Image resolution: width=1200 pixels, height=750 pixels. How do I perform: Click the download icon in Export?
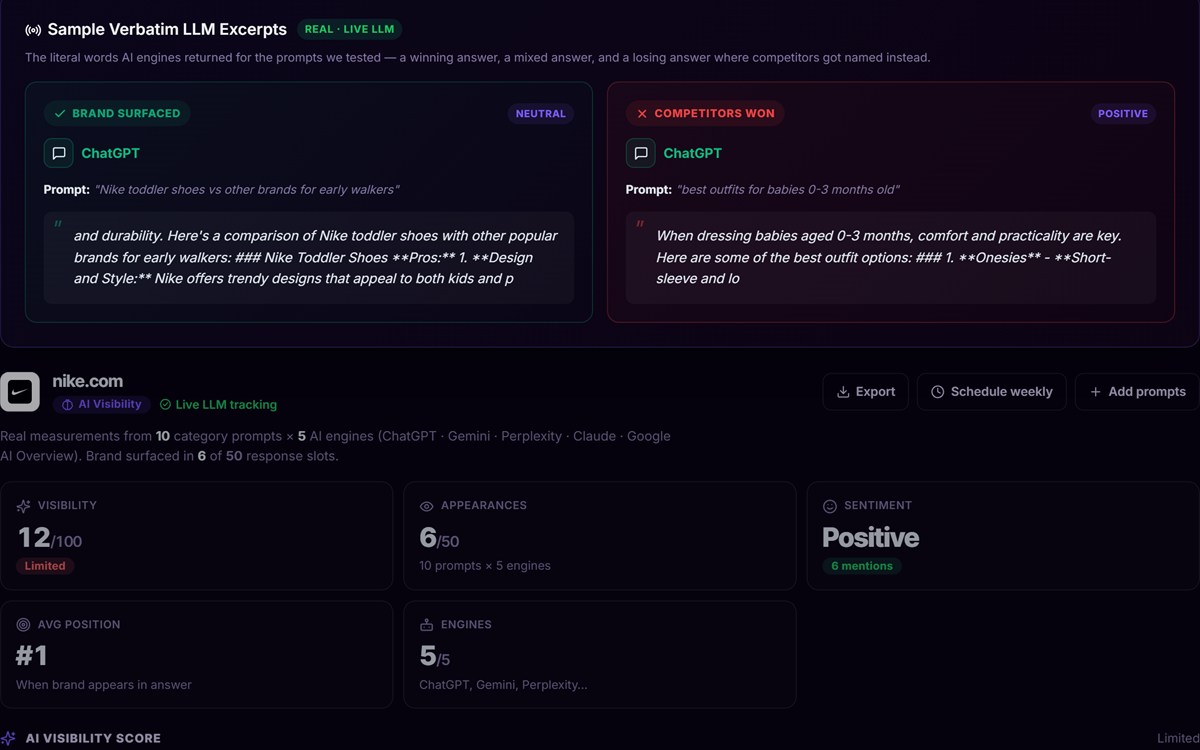[843, 392]
